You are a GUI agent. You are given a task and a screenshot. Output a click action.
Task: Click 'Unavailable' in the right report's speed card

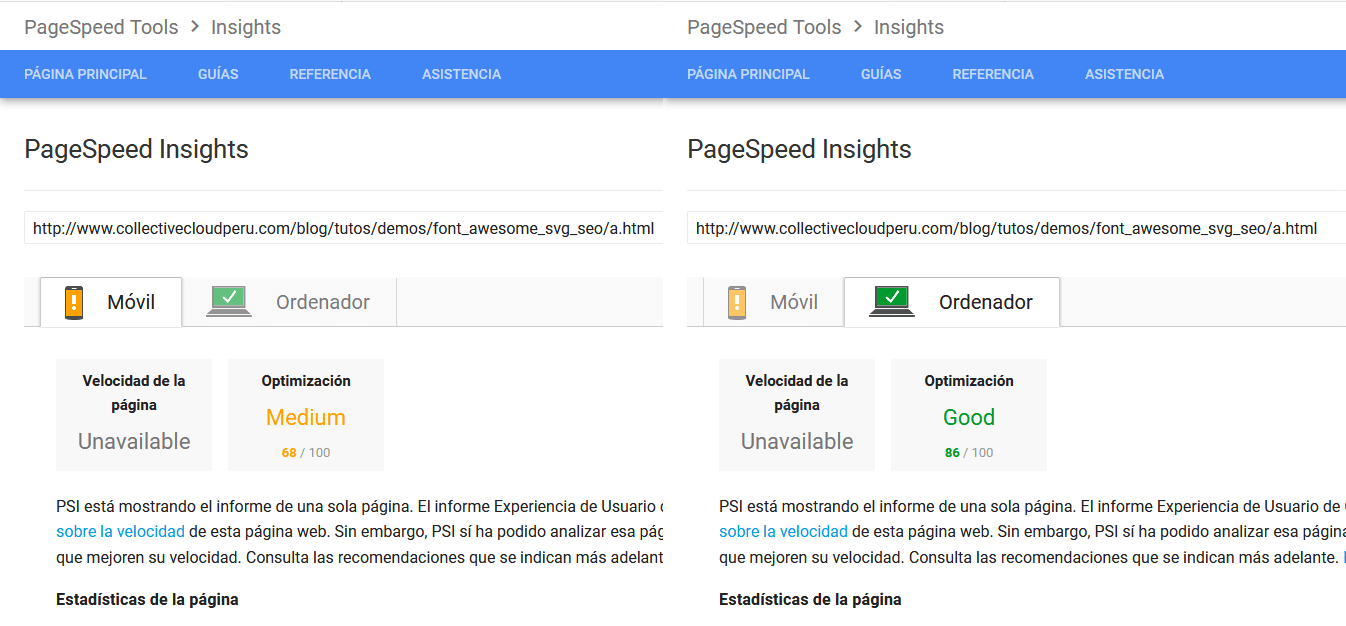click(x=797, y=441)
